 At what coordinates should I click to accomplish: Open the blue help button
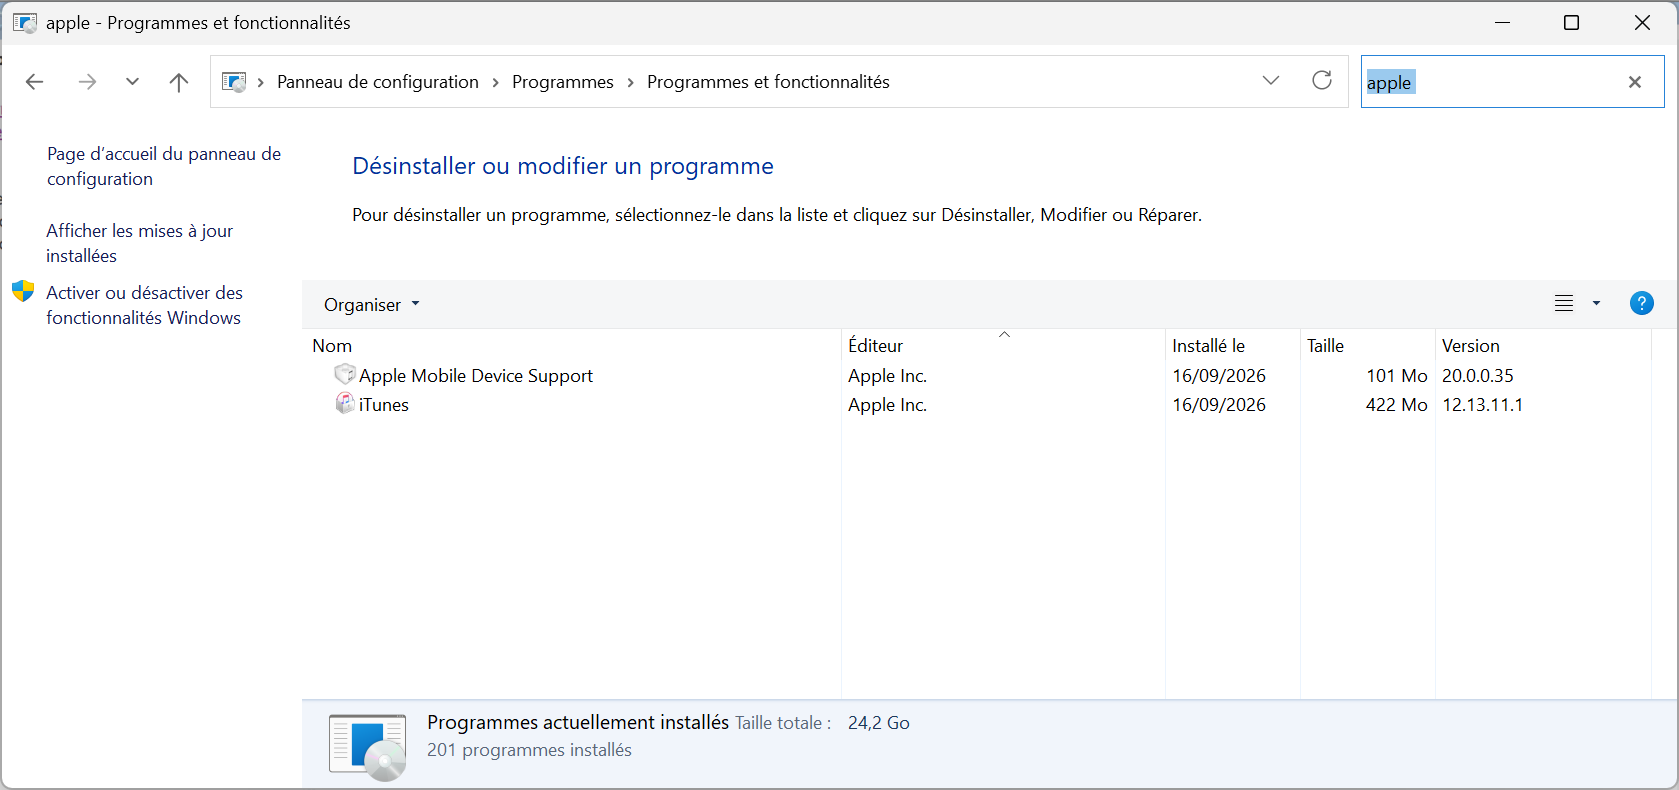pyautogui.click(x=1641, y=303)
